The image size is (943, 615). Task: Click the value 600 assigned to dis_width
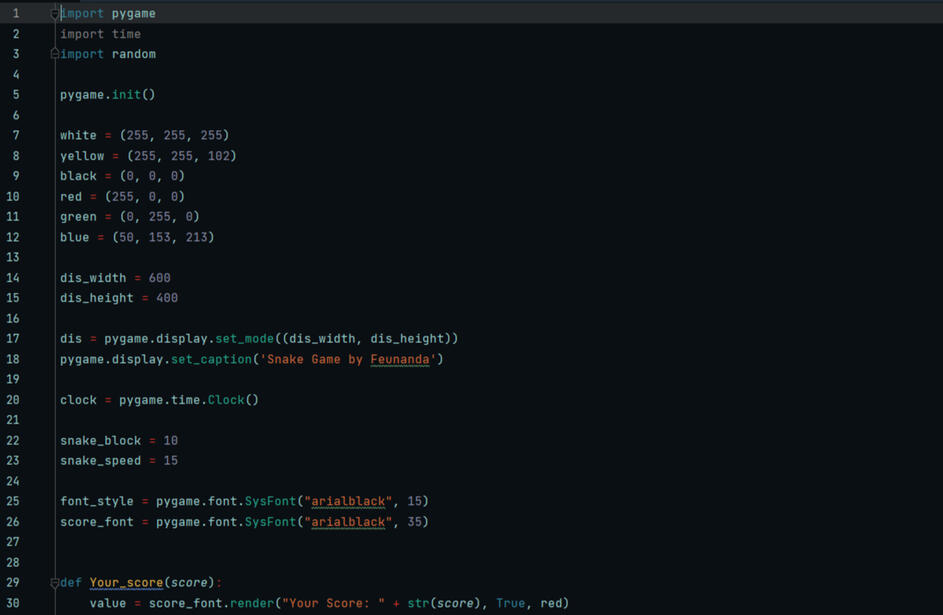(159, 278)
